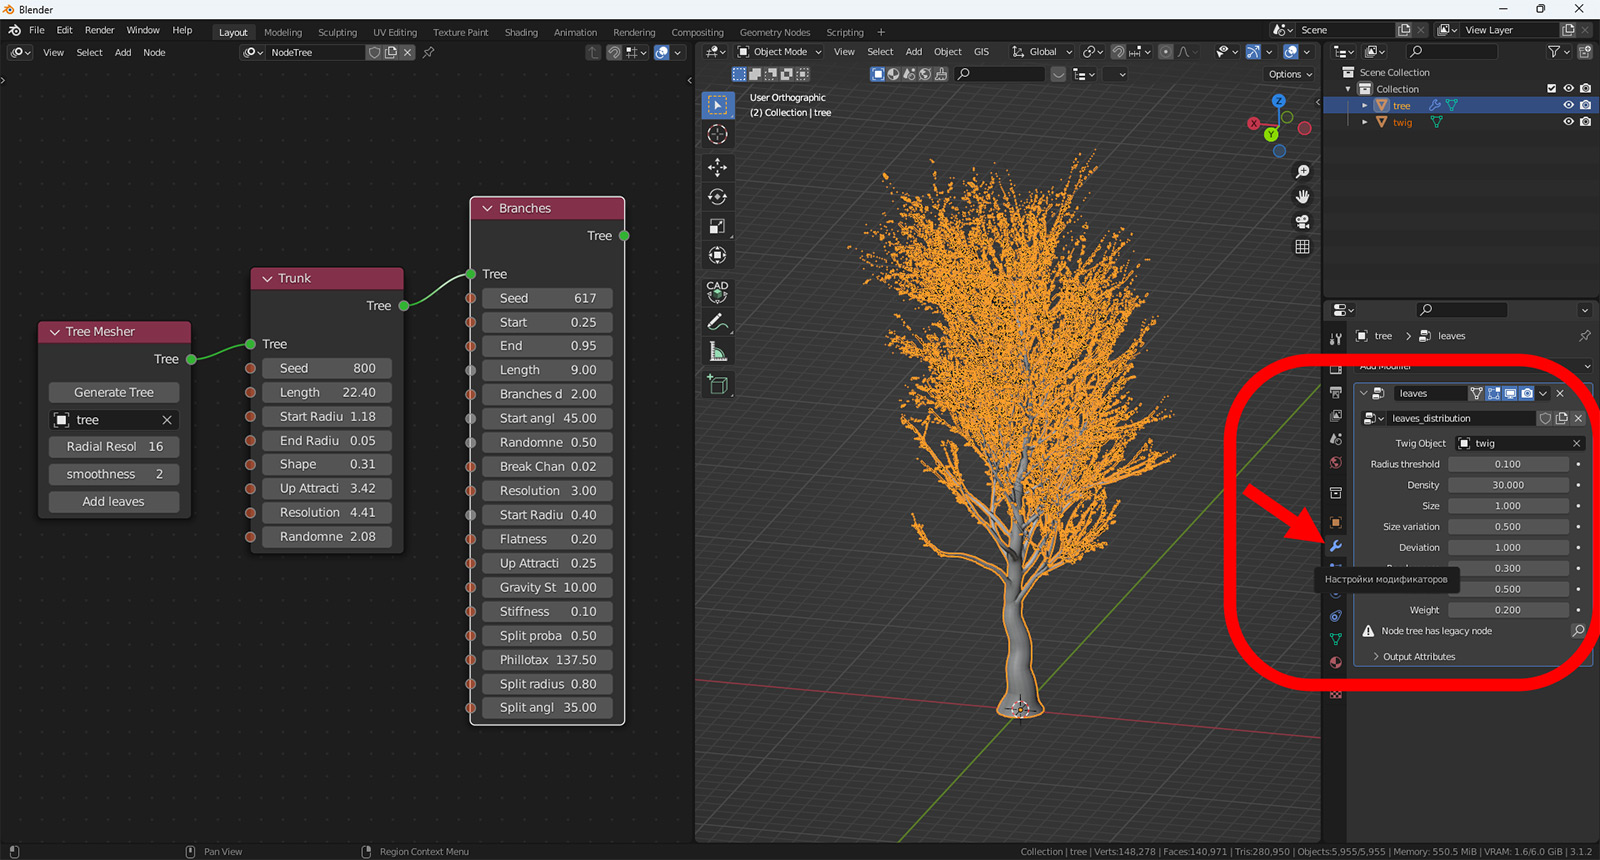The width and height of the screenshot is (1600, 860).
Task: Click the Add Cube tool icon
Action: click(x=717, y=384)
